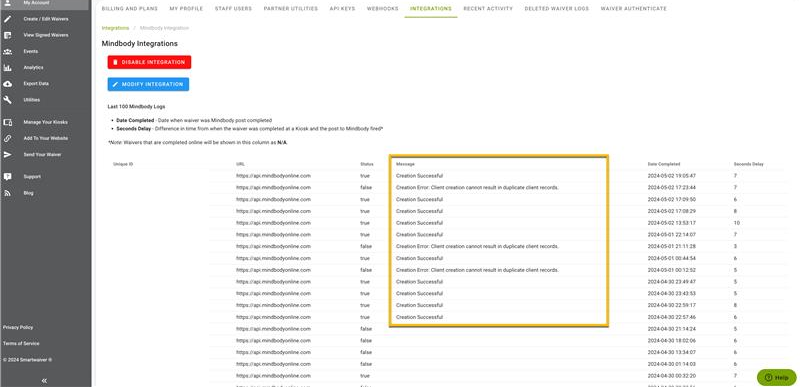Screen dimensions: 800x387
Task: Select Send Your Waiver in sidebar
Action: click(42, 154)
